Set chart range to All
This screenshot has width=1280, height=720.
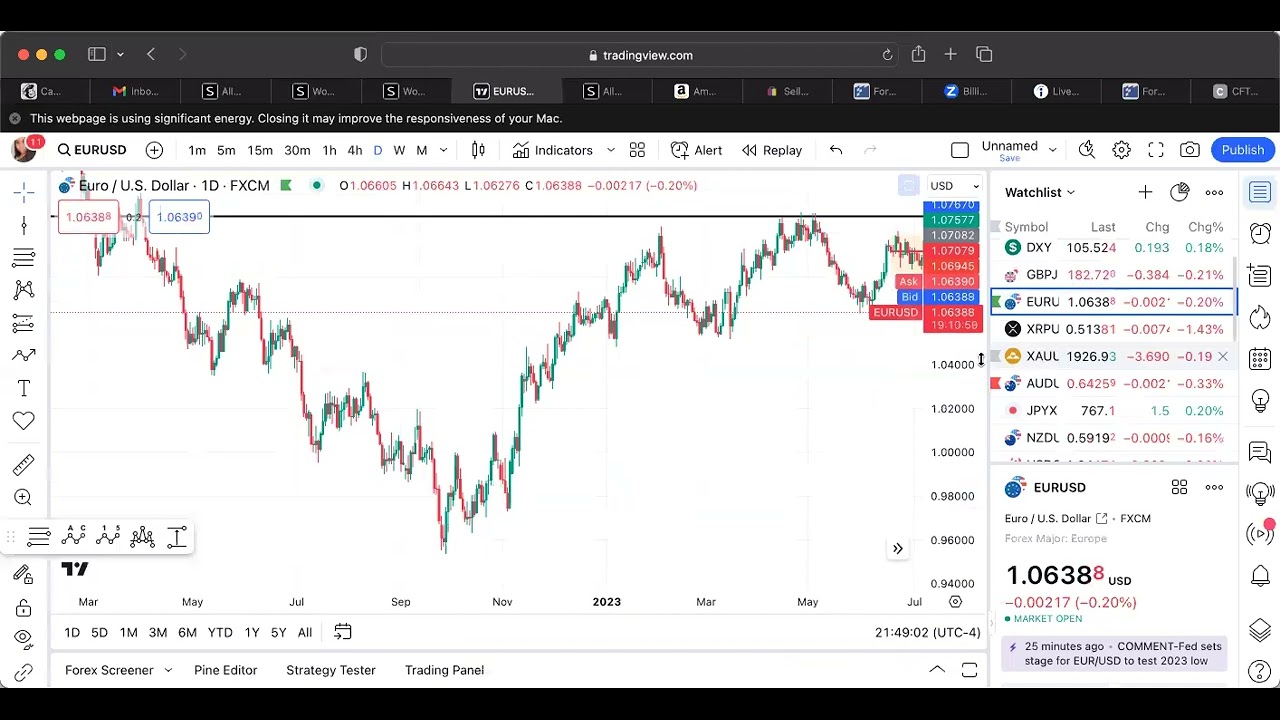(305, 632)
